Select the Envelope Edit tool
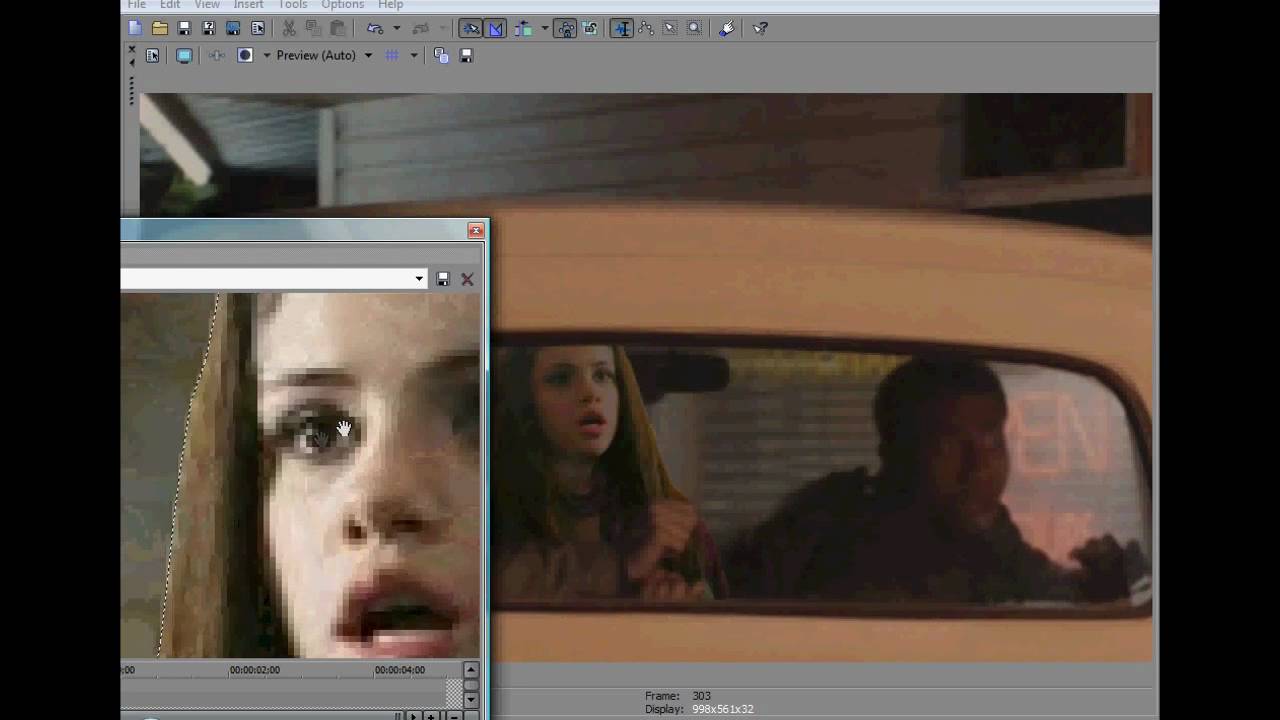Viewport: 1280px width, 720px height. click(x=646, y=28)
